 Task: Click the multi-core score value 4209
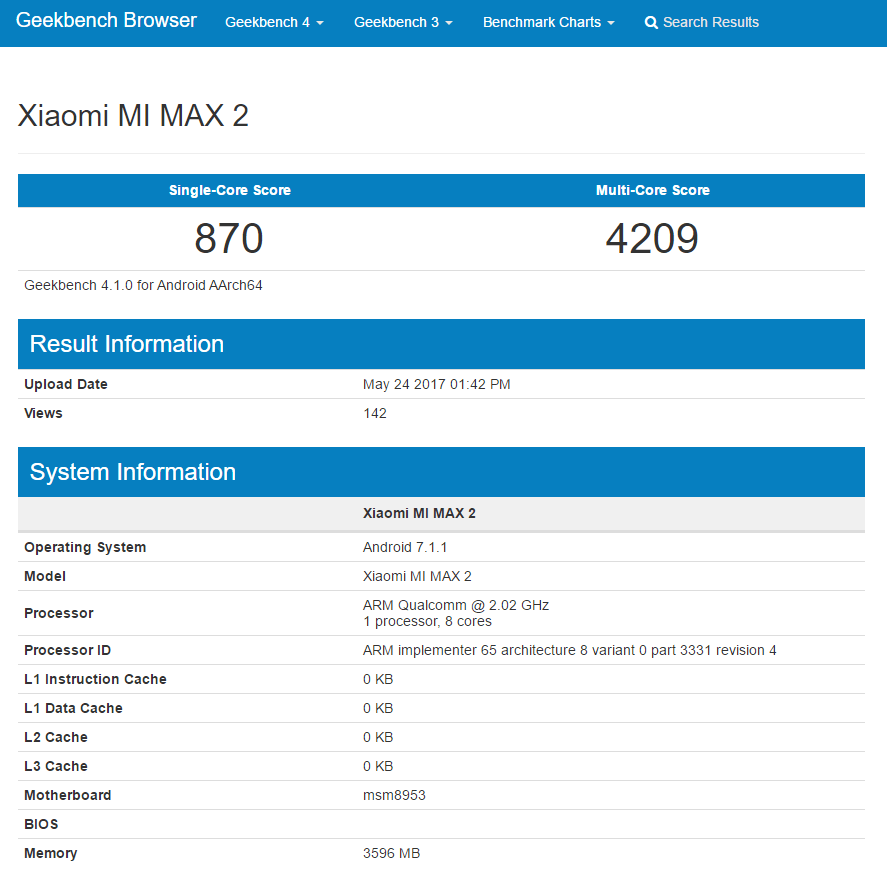[x=652, y=239]
